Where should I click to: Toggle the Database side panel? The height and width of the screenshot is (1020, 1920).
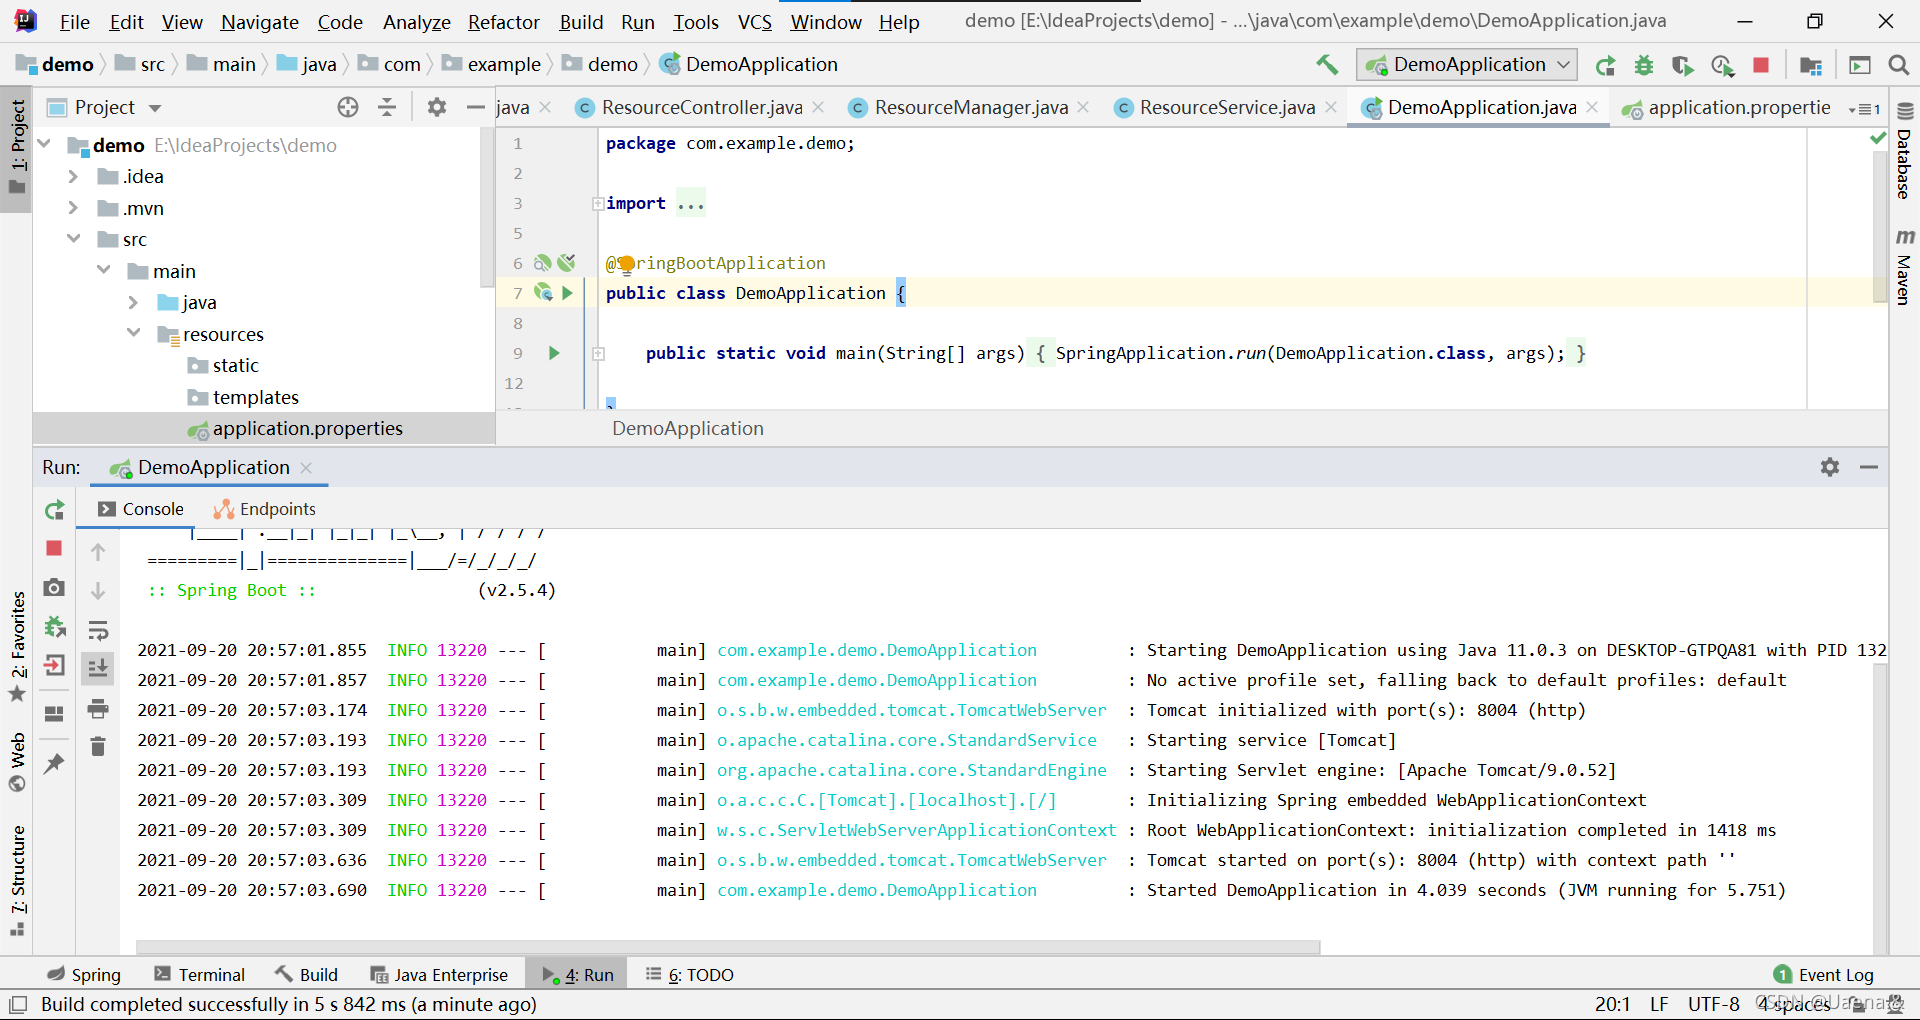pyautogui.click(x=1905, y=152)
